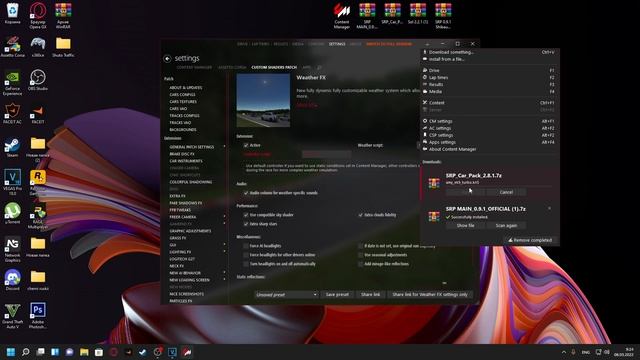Select Tracks VAO in sidebar
Viewport: 640px width, 360px height.
click(x=180, y=122)
